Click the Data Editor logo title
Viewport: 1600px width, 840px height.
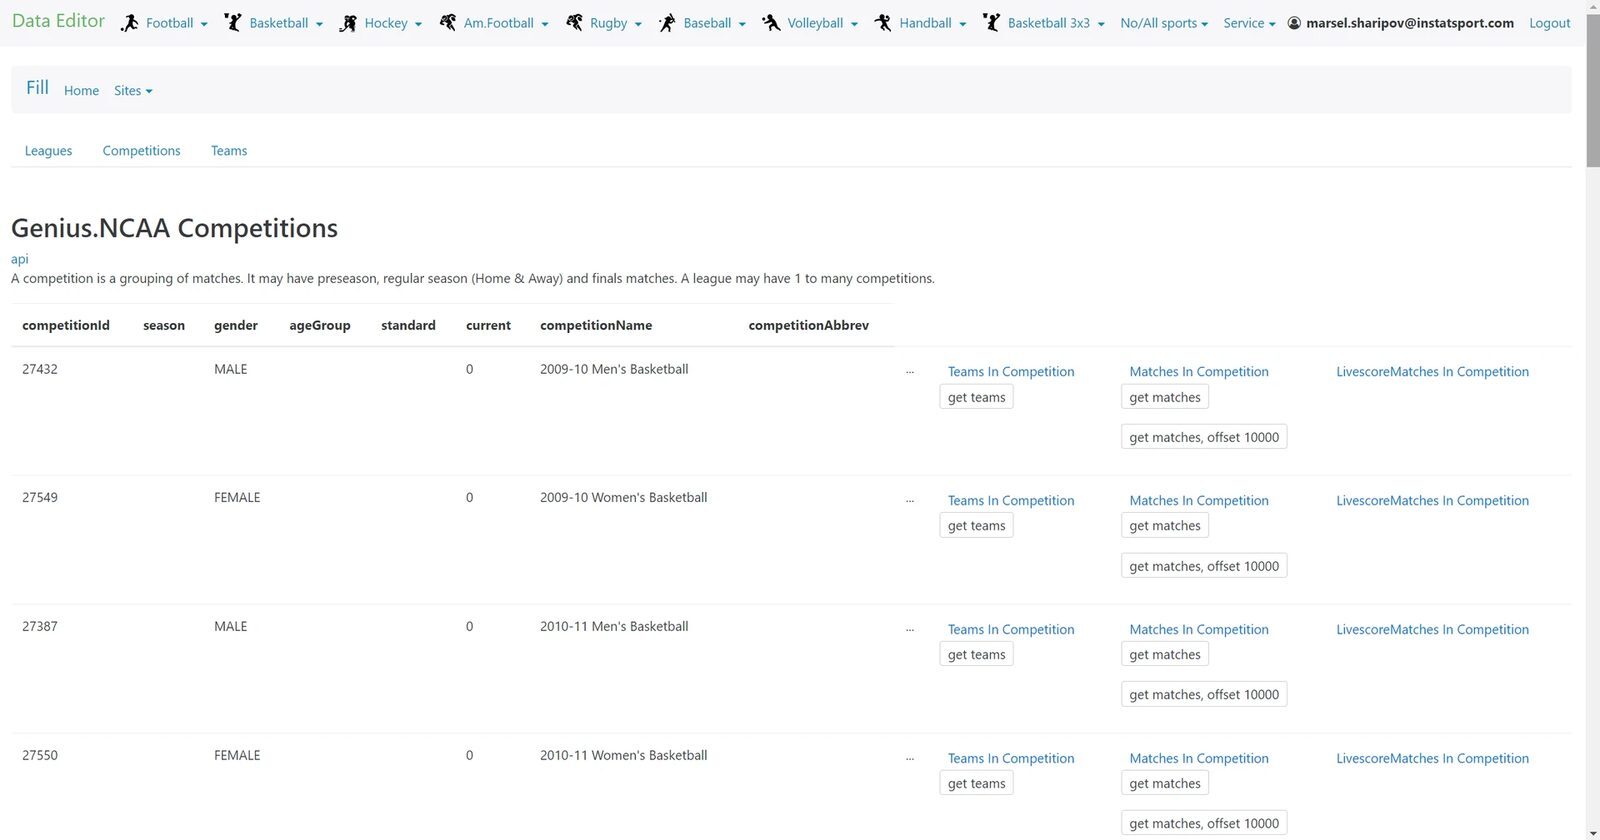[58, 21]
